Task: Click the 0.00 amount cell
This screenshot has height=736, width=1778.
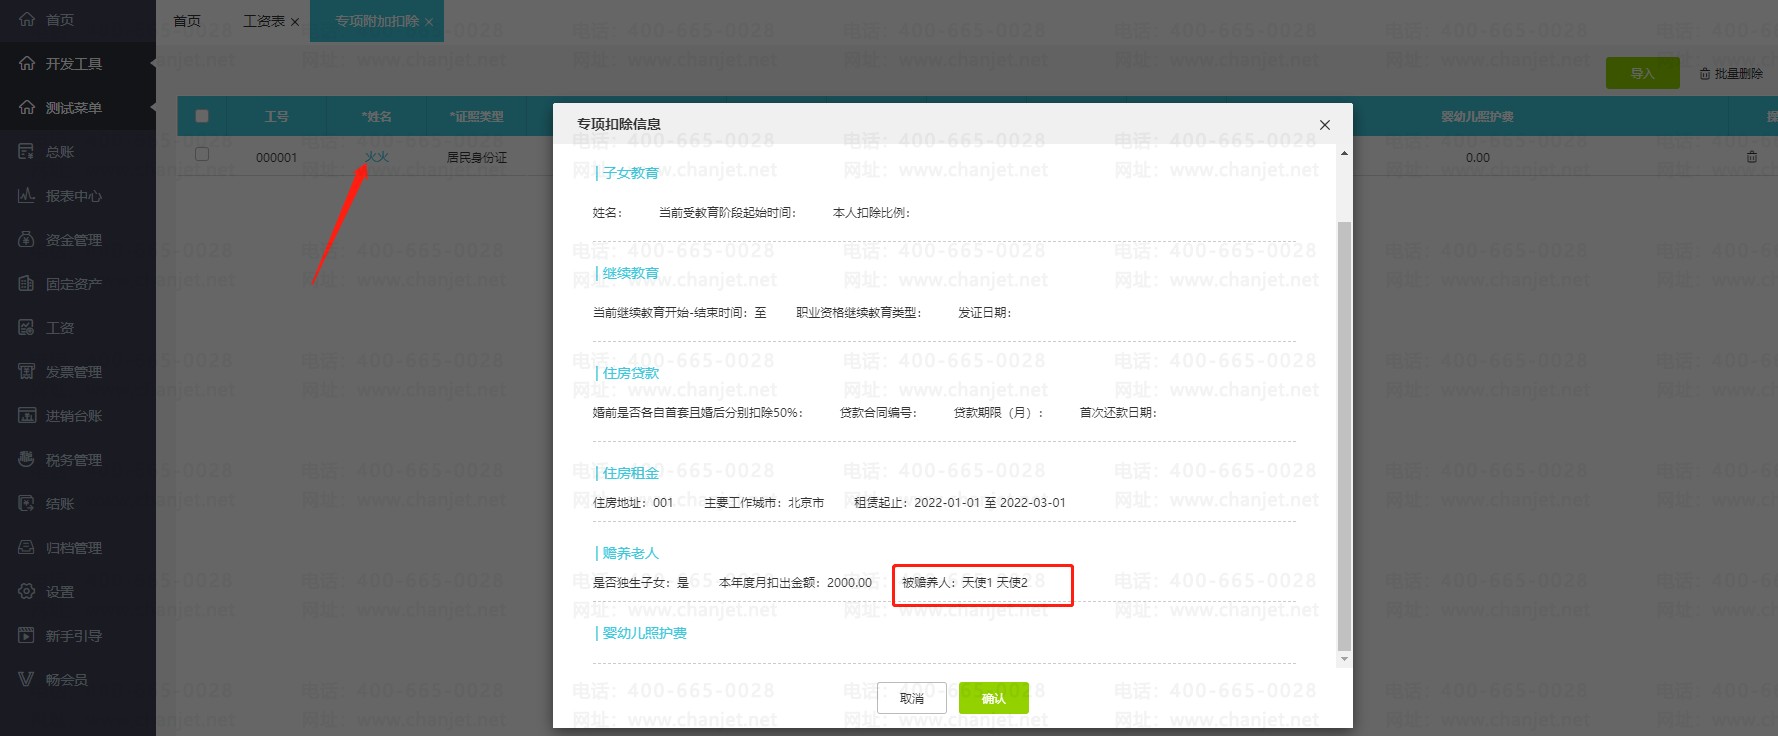Action: [x=1478, y=158]
